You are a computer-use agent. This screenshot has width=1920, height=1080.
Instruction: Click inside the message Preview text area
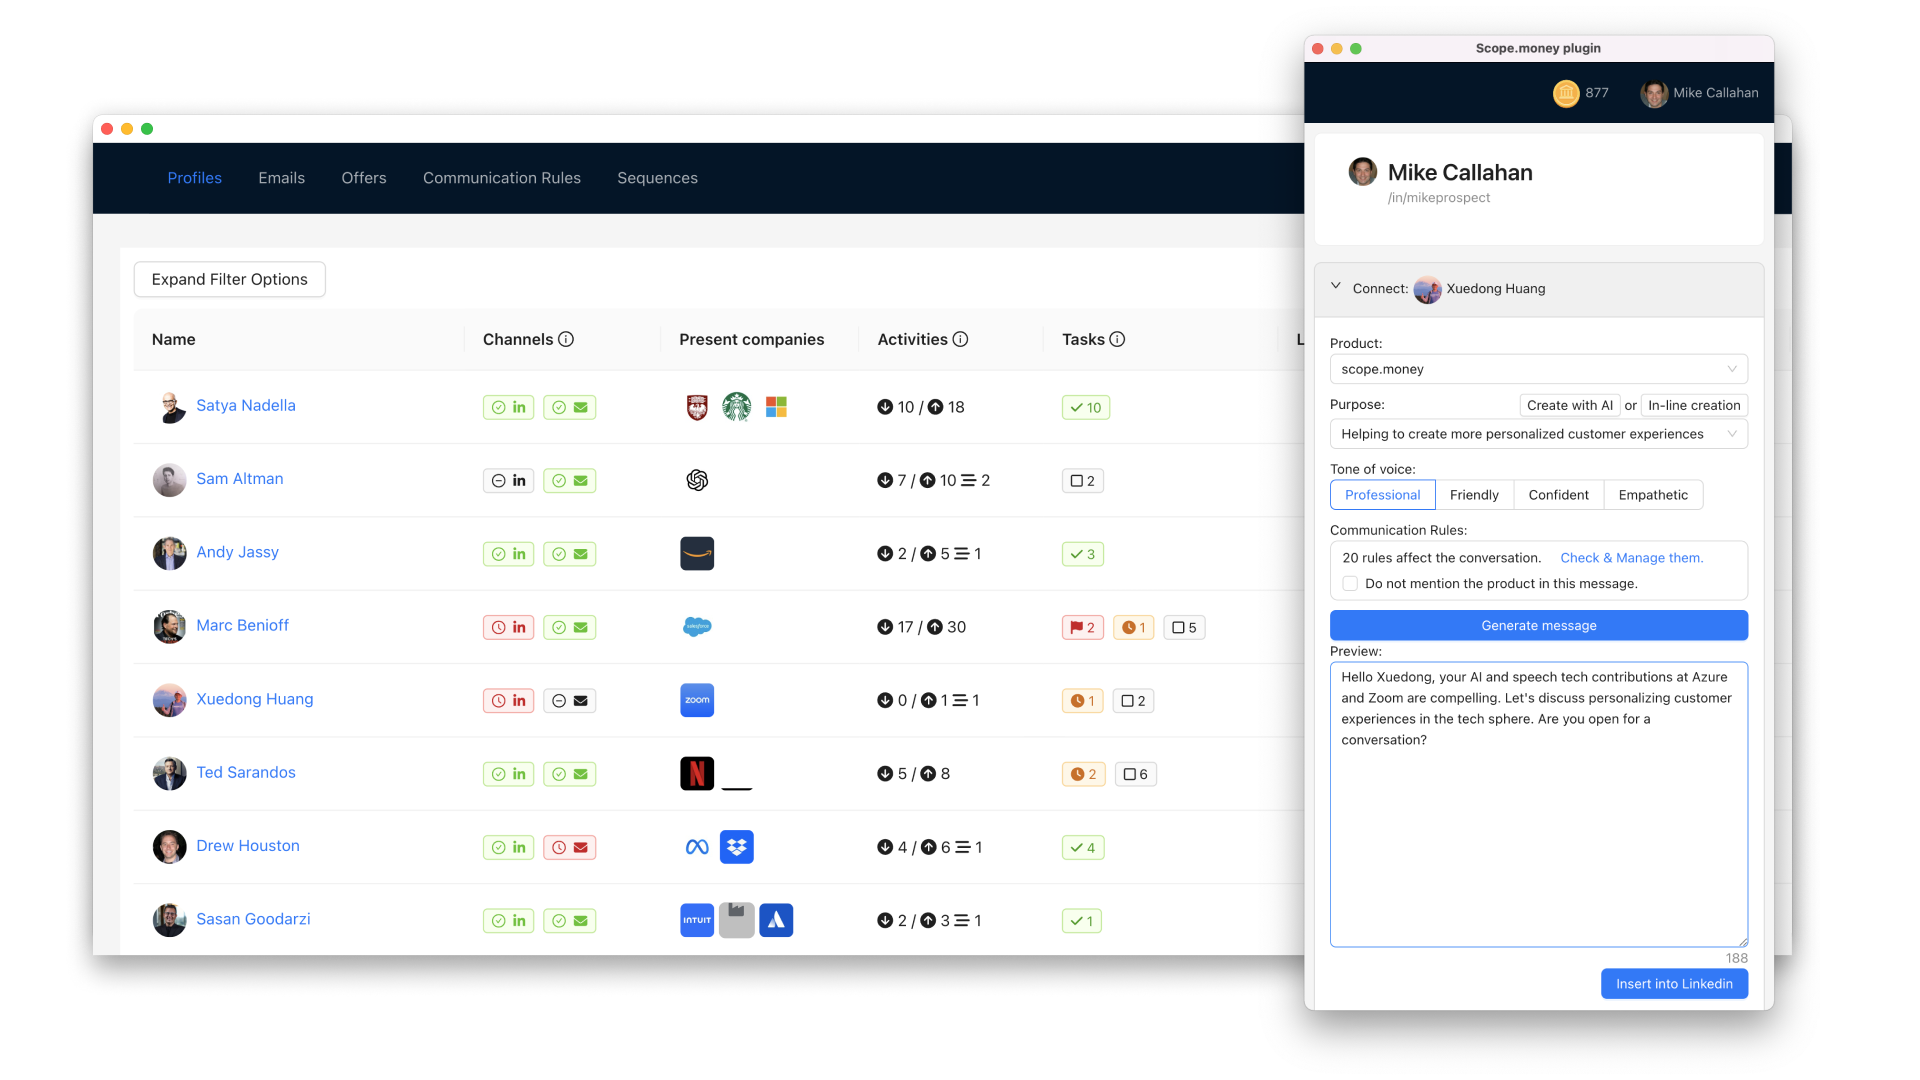tap(1538, 820)
